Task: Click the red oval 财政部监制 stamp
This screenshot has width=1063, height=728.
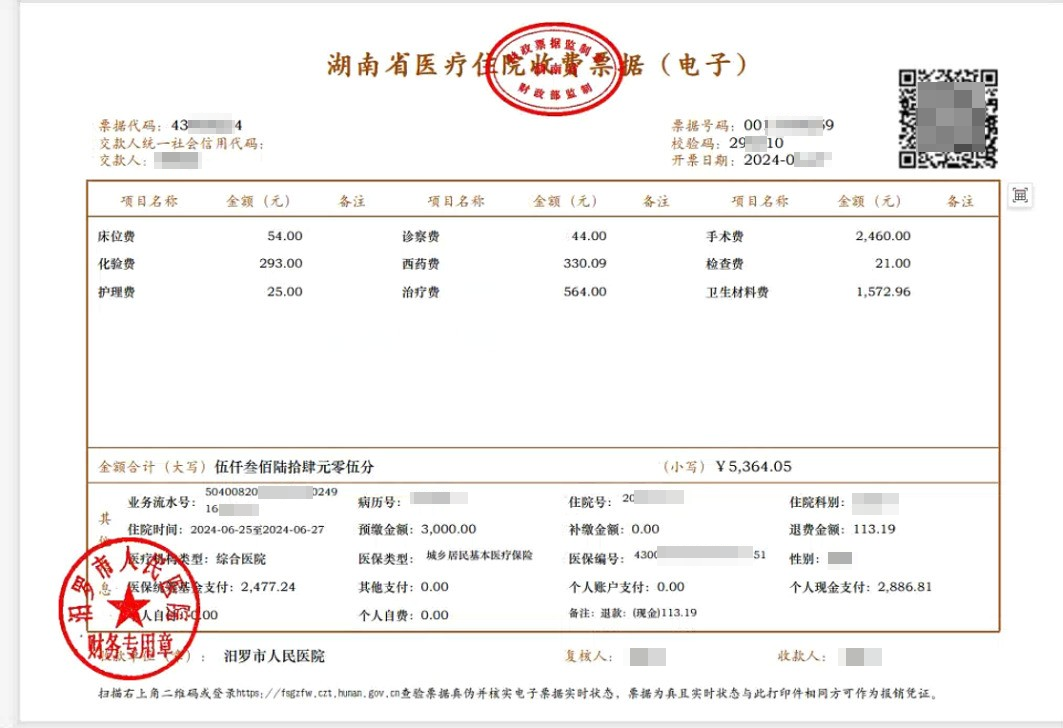Action: [x=555, y=68]
